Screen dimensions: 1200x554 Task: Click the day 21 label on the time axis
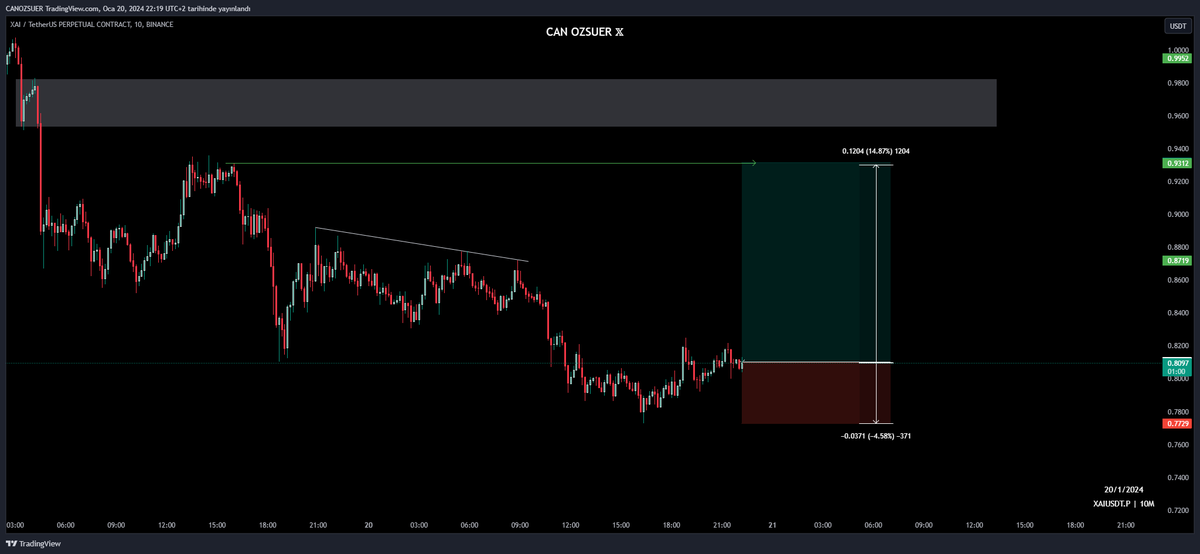point(772,524)
